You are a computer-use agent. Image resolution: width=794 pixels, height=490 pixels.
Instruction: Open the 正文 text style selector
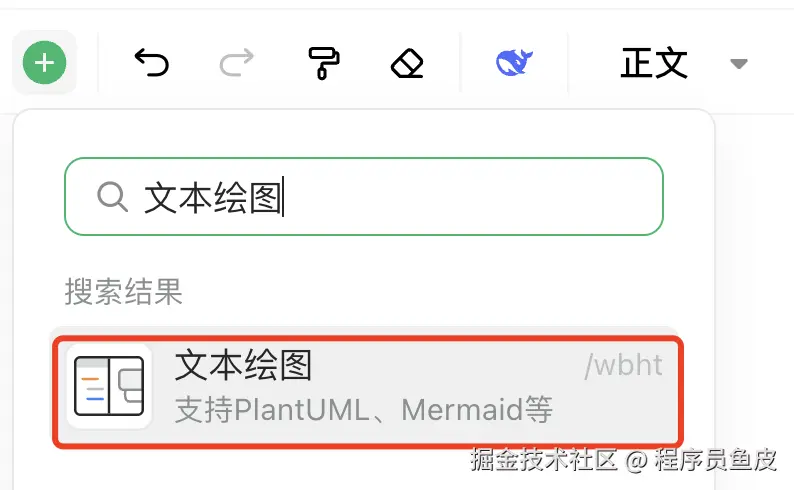(x=654, y=63)
